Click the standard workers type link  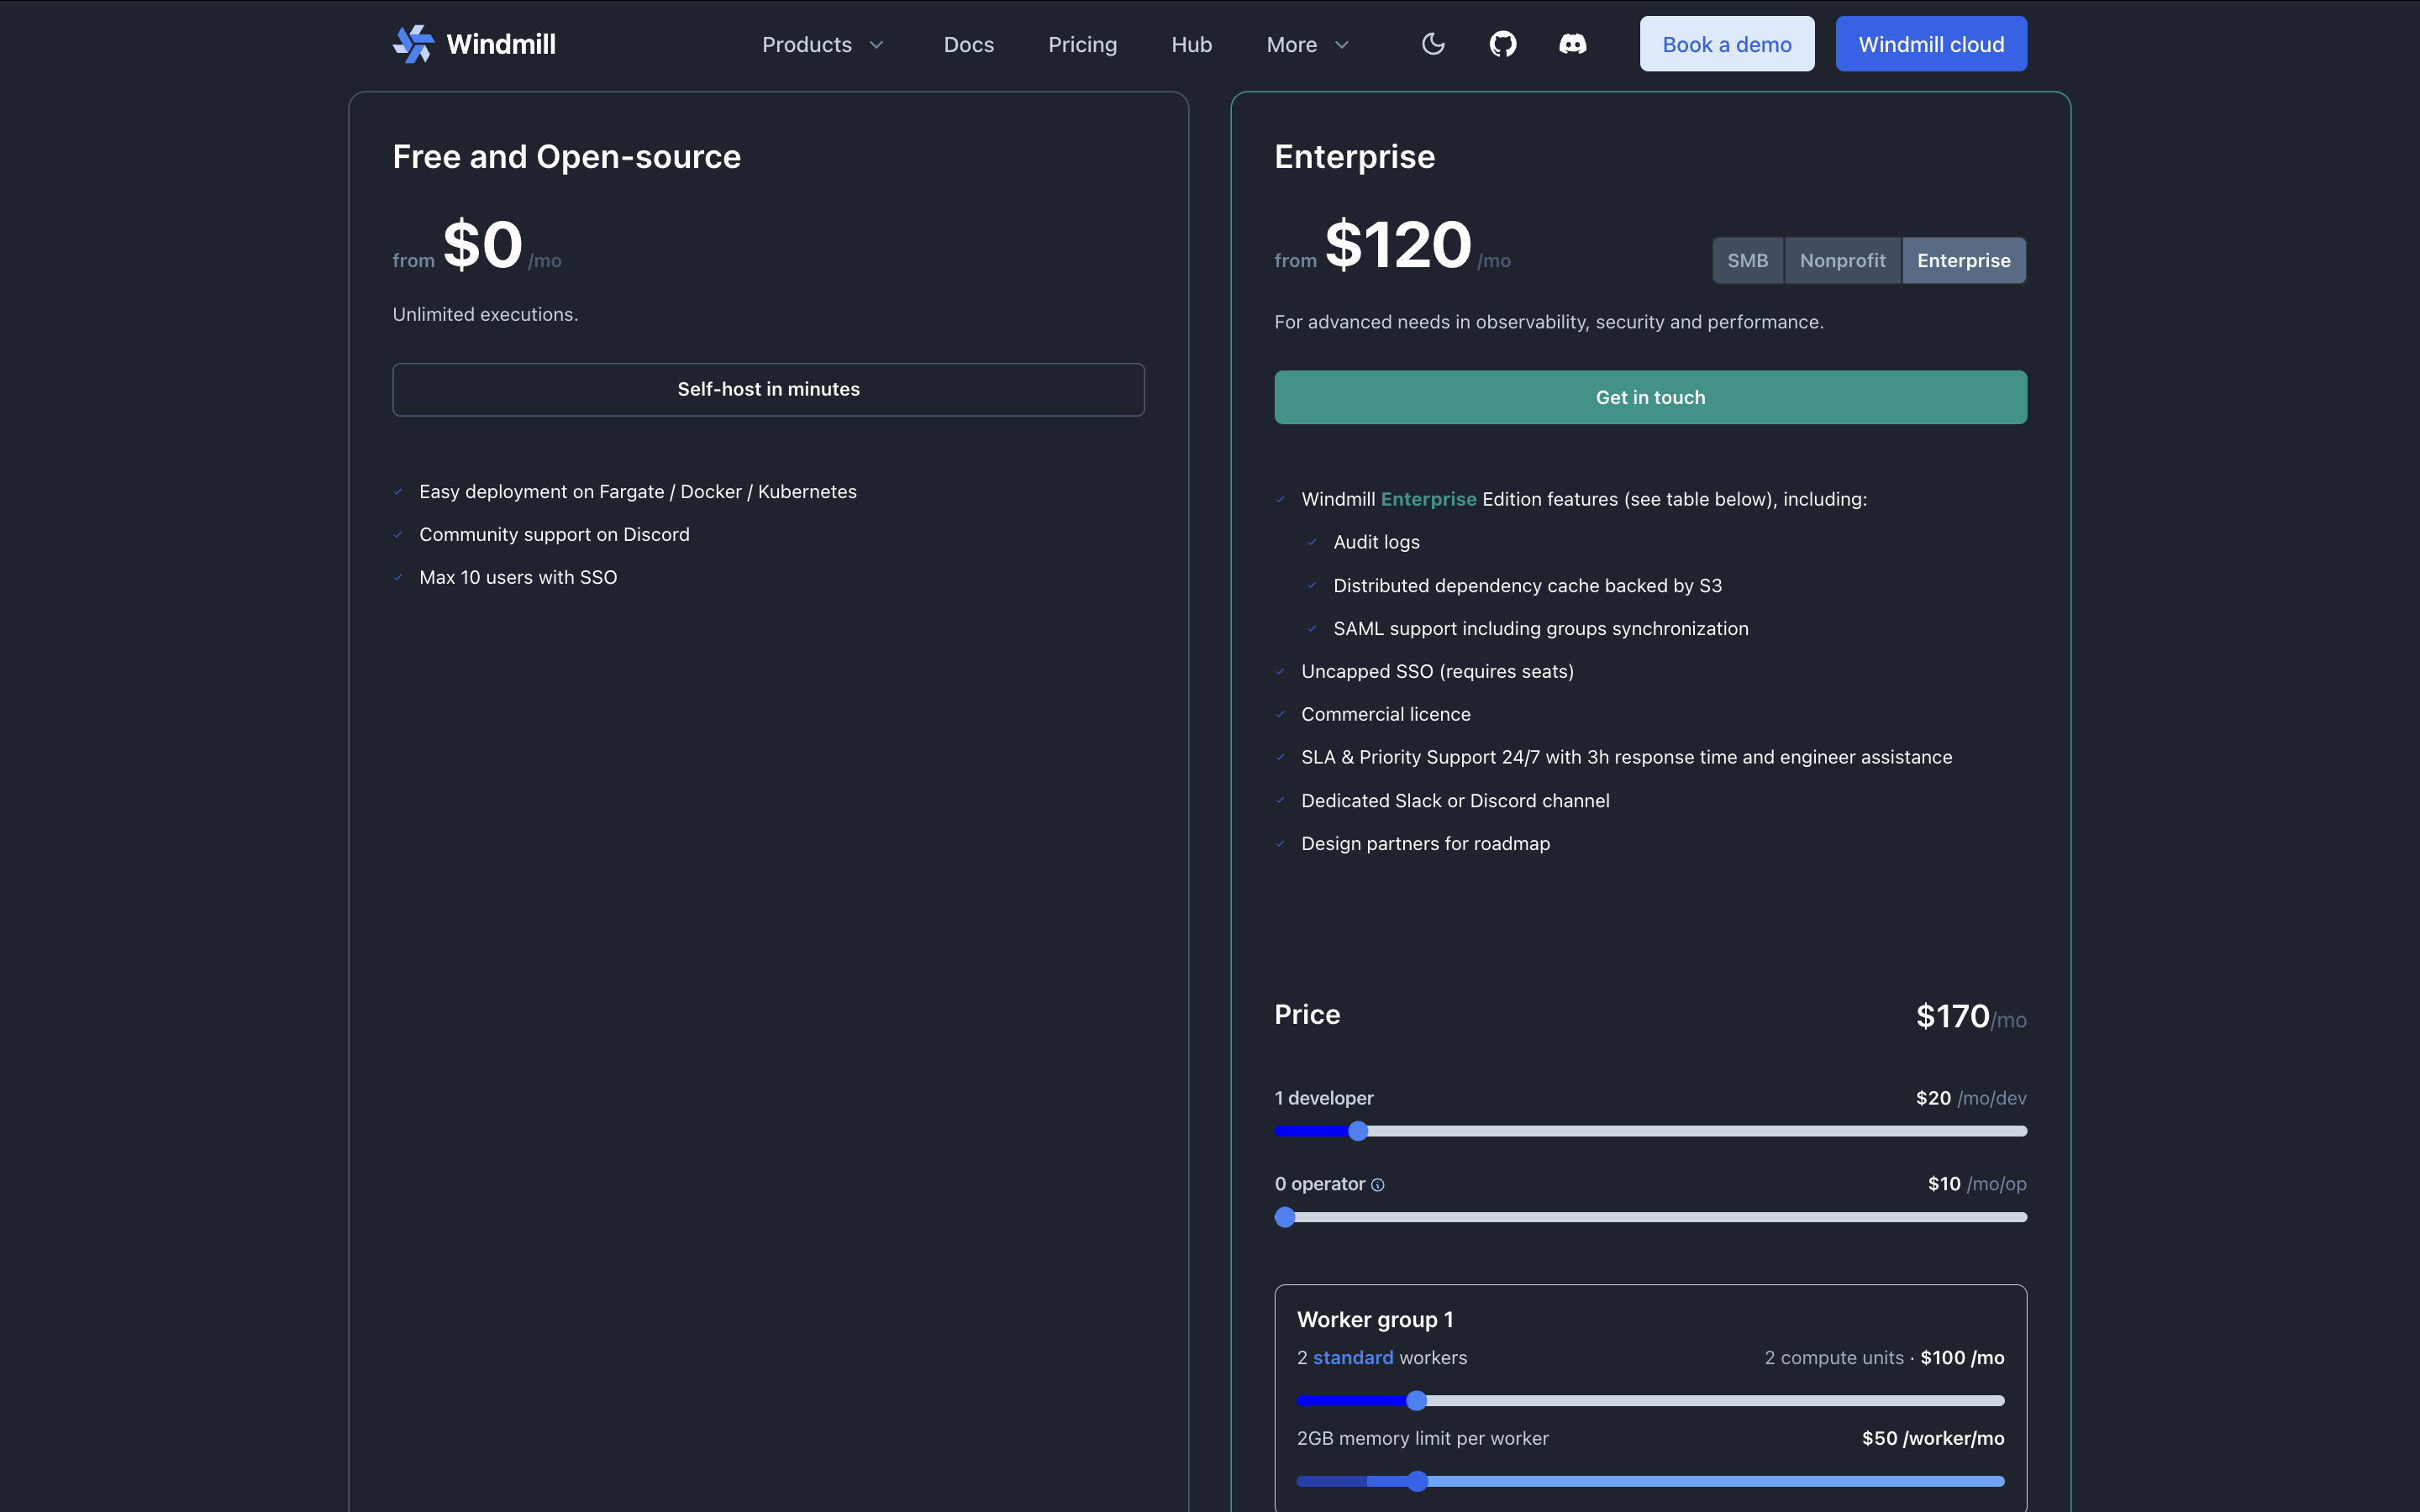coord(1352,1357)
